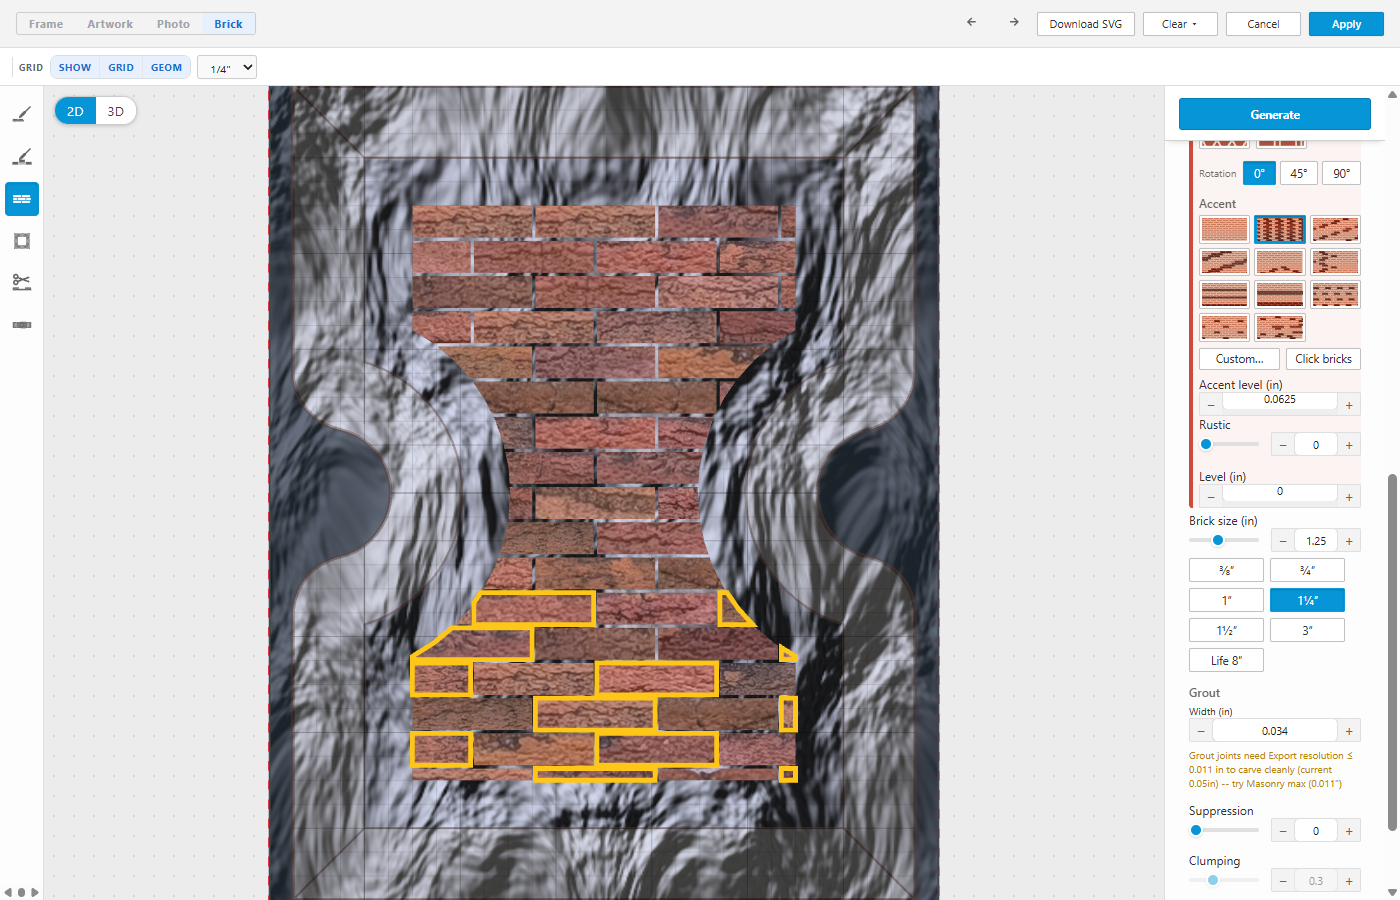Screen dimensions: 1400x900
Task: Increase Suppression value with plus
Action: click(x=1349, y=831)
